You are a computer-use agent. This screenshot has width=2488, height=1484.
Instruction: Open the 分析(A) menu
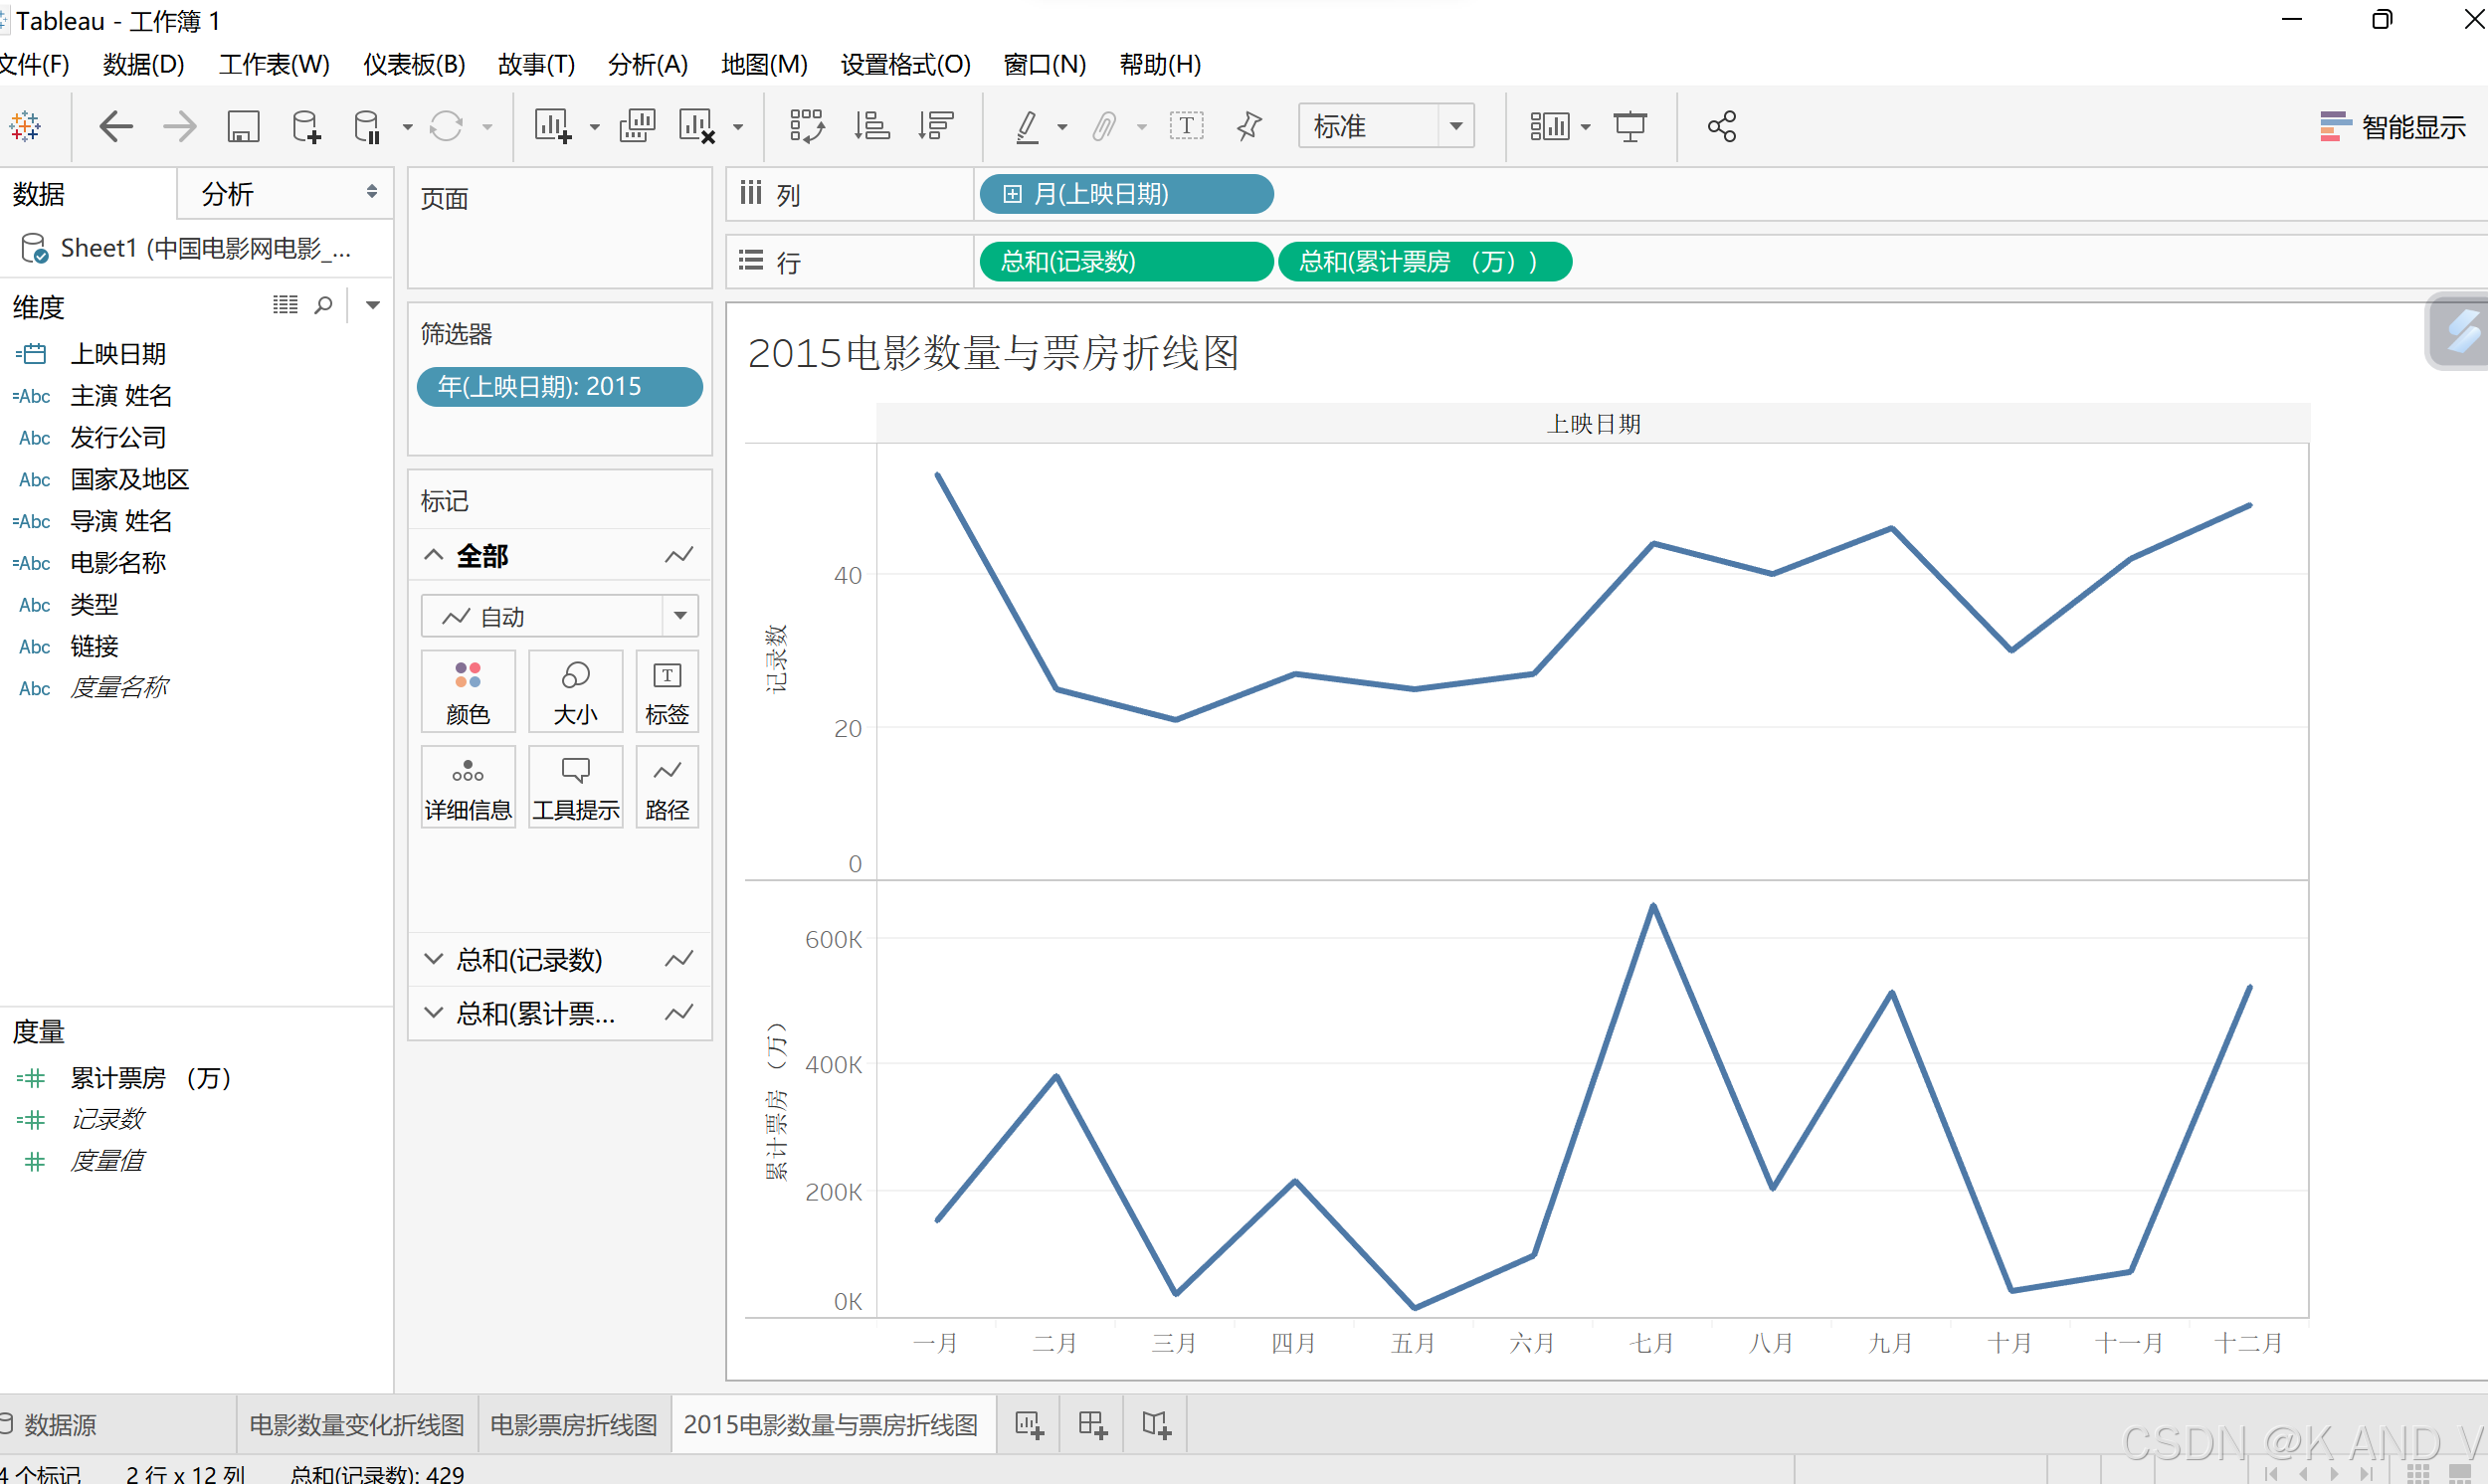pos(647,65)
